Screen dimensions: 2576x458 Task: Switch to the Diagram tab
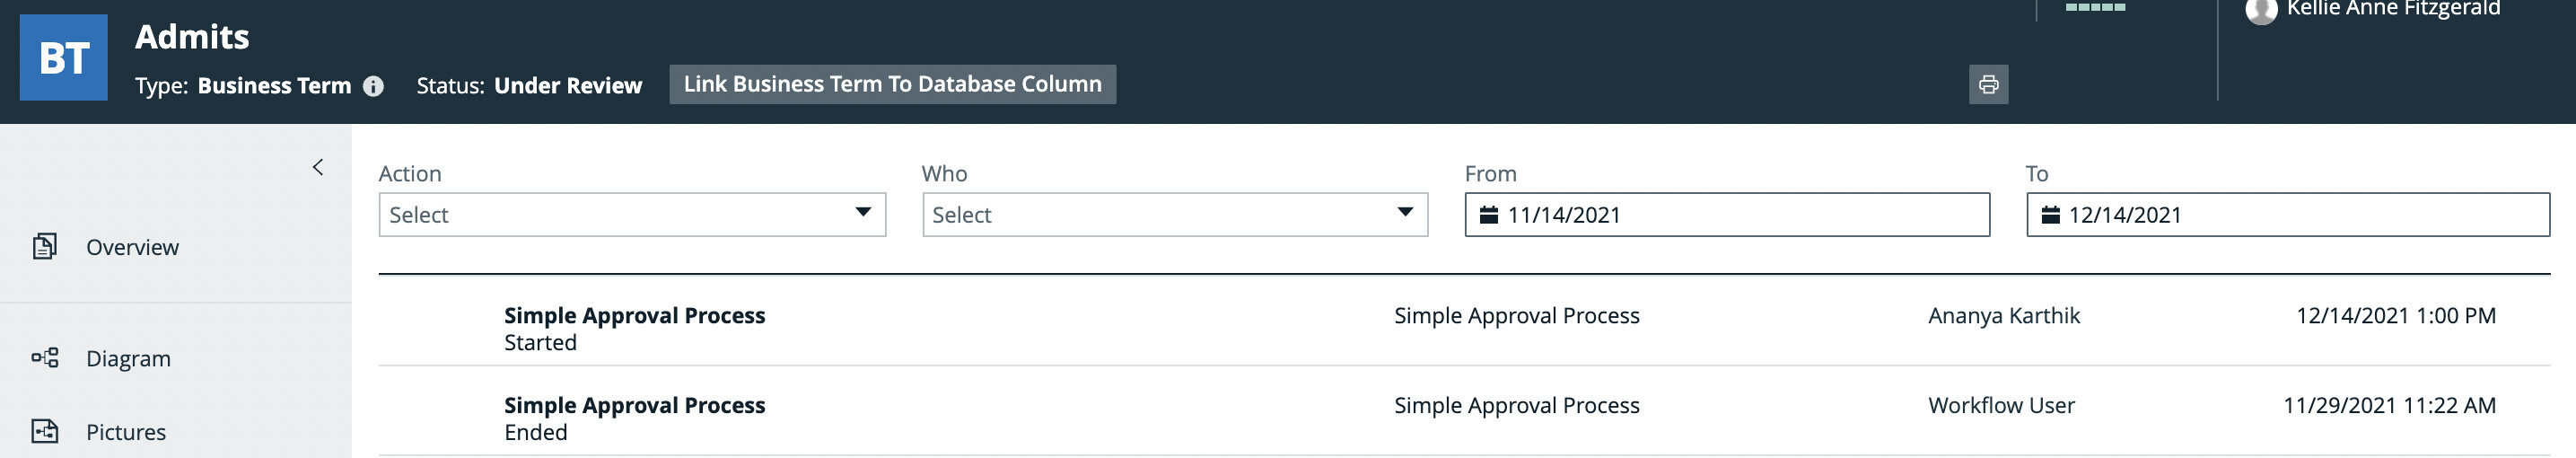coord(128,358)
